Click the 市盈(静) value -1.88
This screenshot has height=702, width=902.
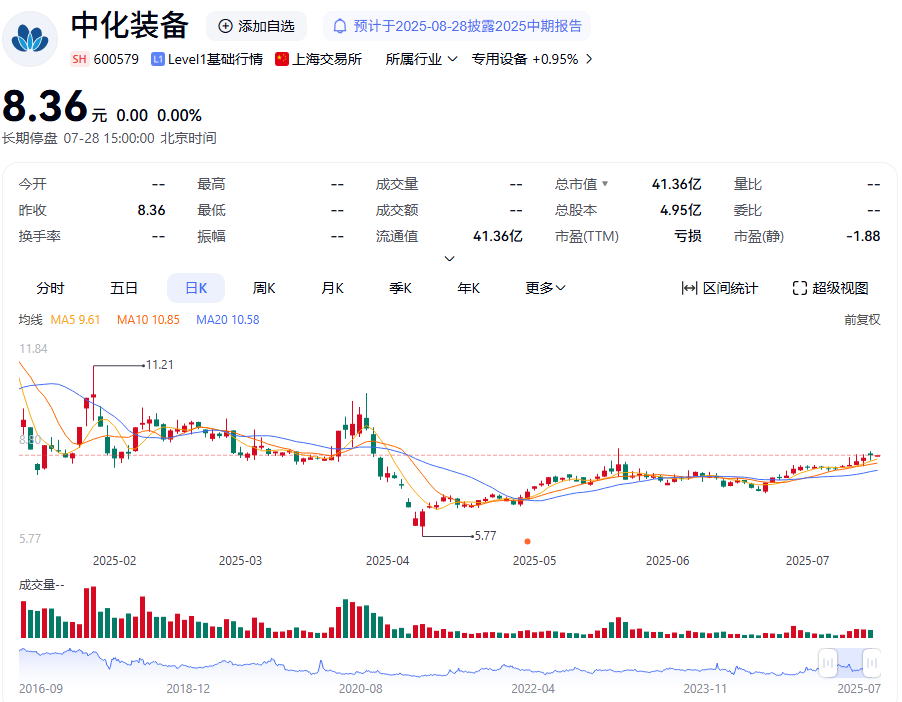tap(863, 236)
